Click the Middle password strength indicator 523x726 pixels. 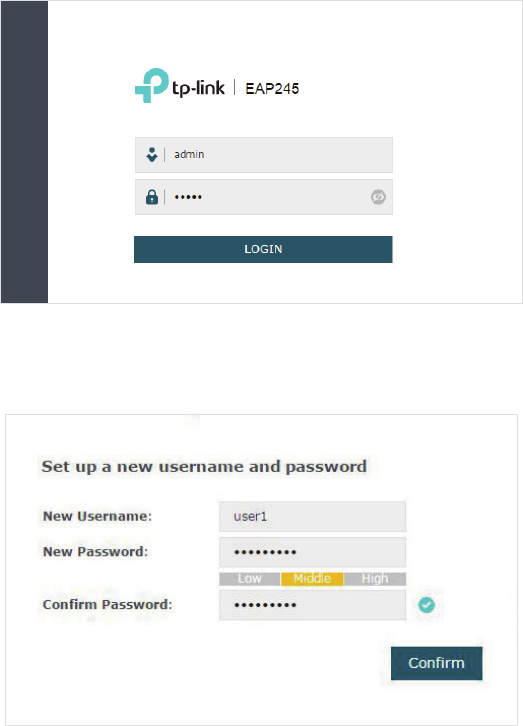312,579
